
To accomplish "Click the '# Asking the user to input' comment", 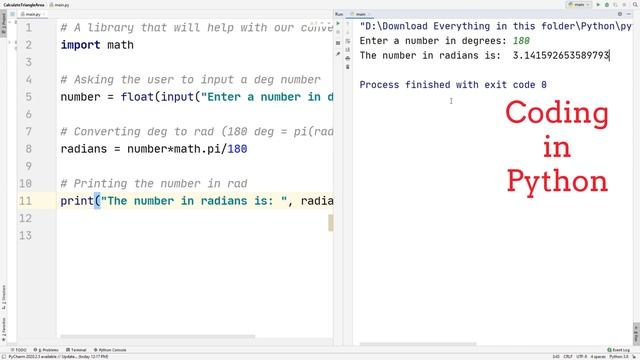I will click(x=191, y=80).
